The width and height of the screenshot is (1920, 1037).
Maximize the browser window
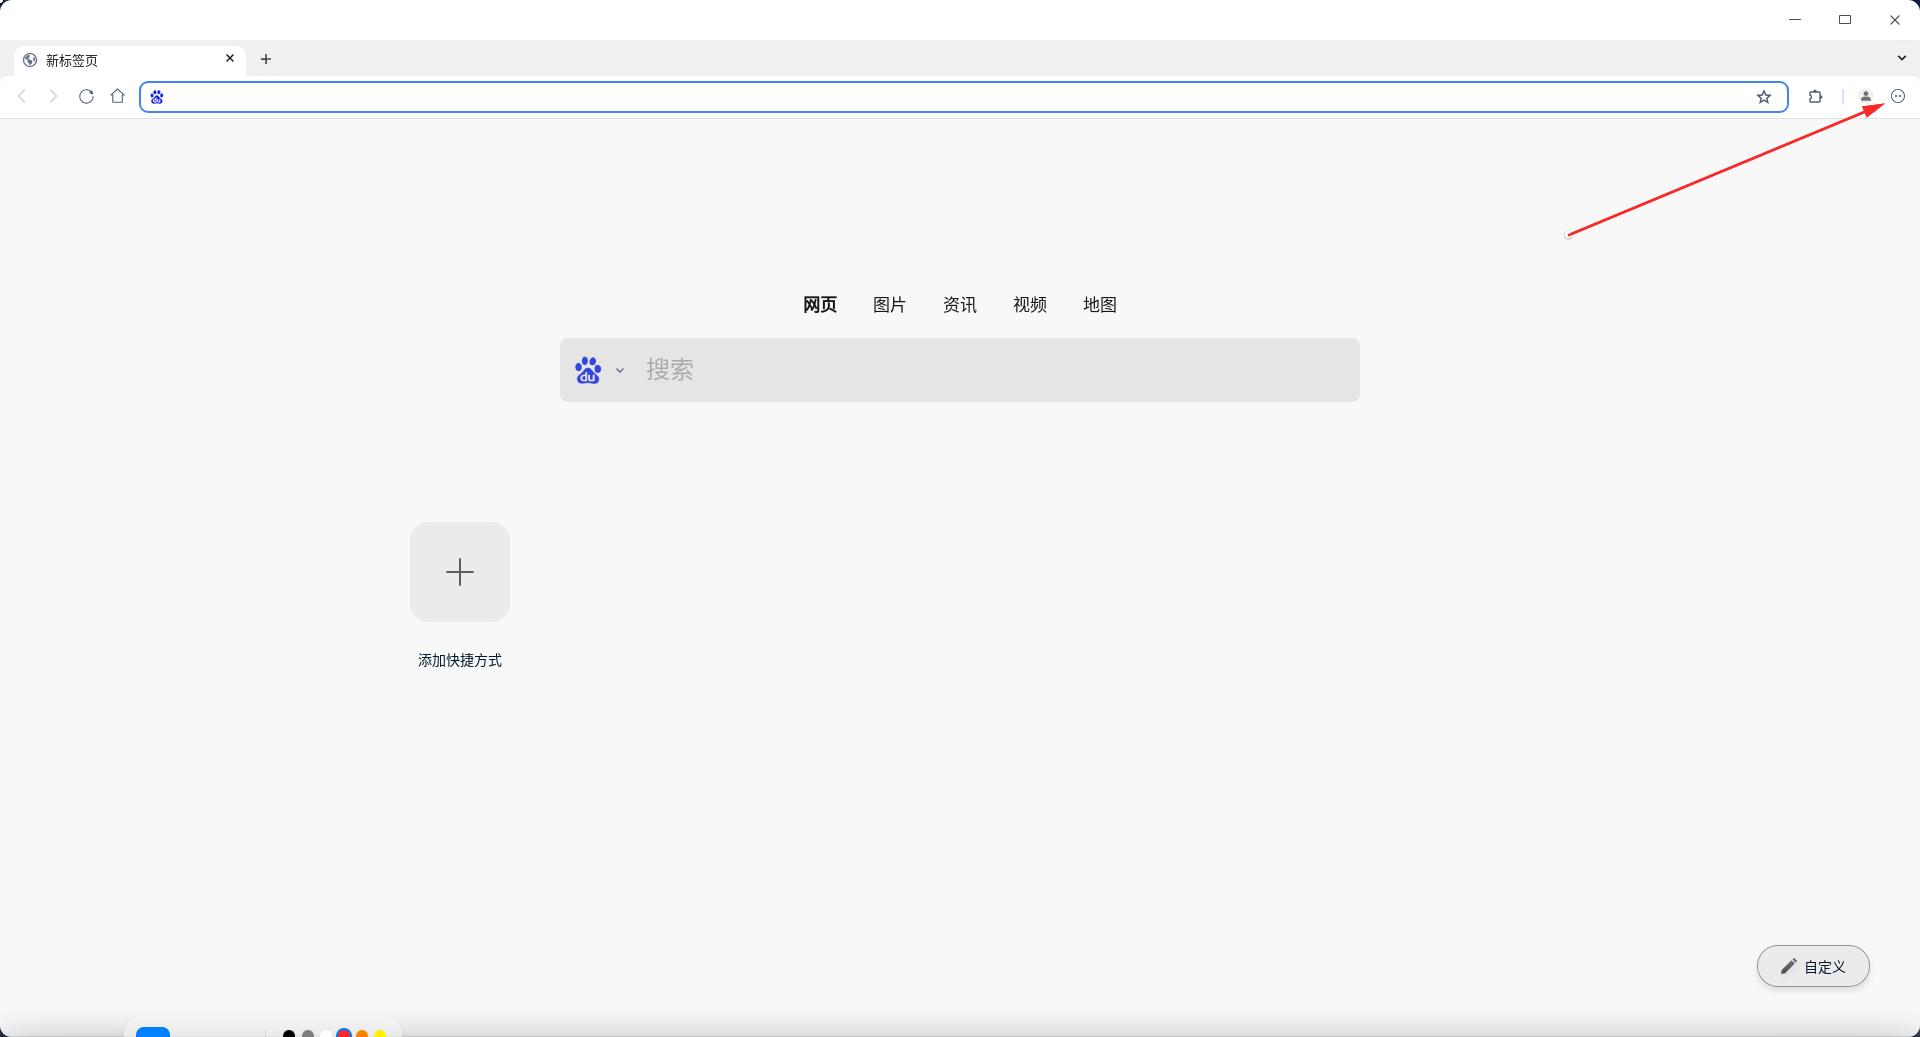(1845, 20)
